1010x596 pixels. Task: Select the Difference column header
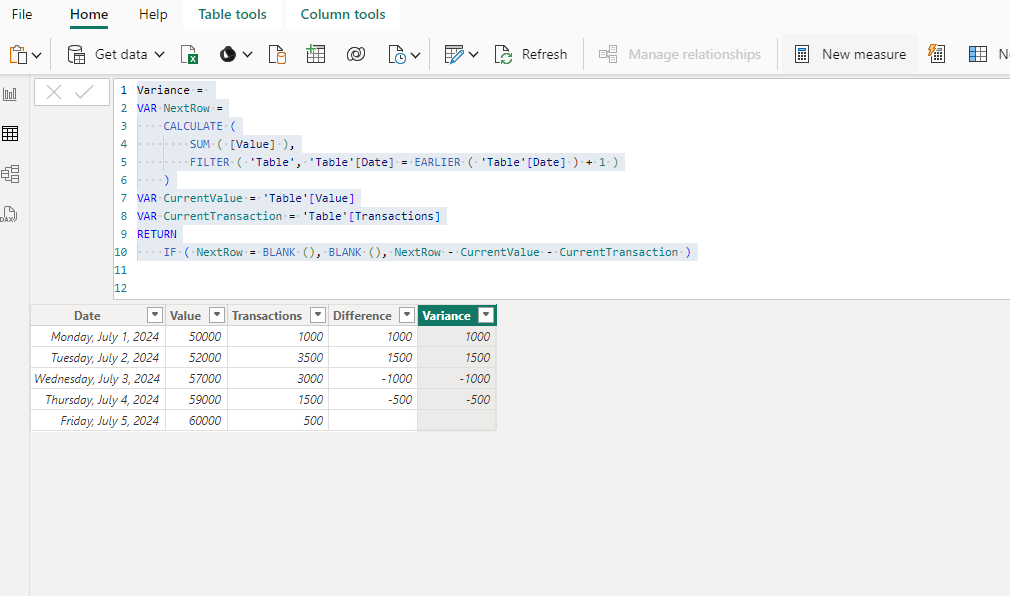[x=362, y=316]
